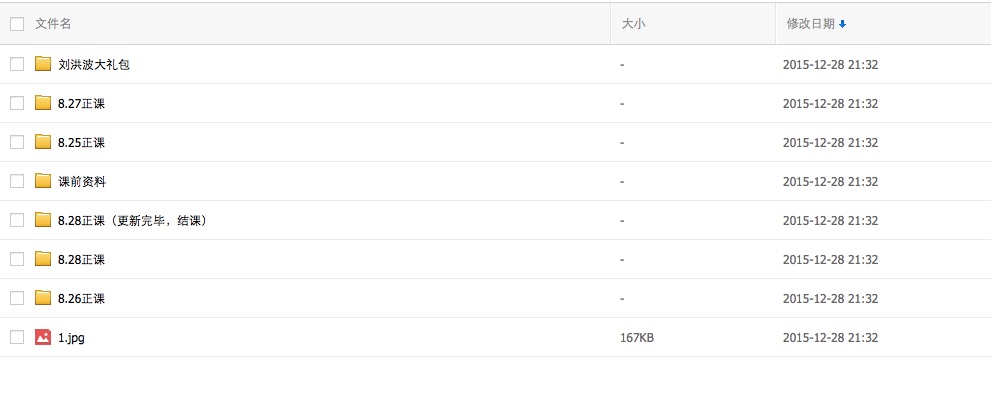Click the 8.25正课 folder icon
Viewport: 991px width, 418px height.
pyautogui.click(x=42, y=142)
